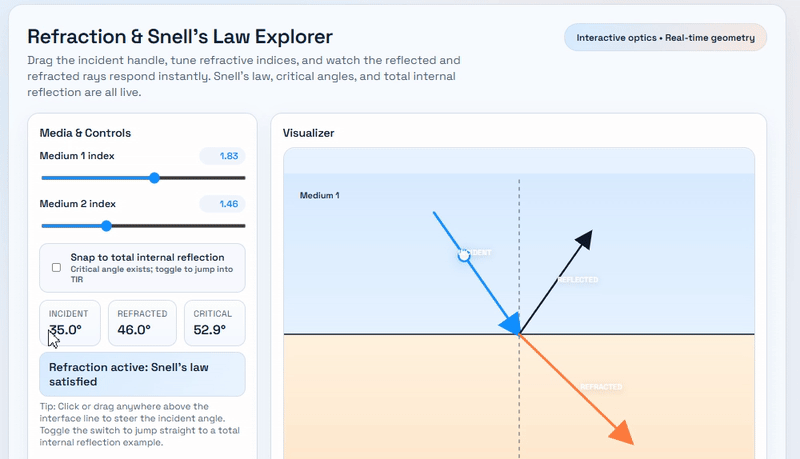
Task: Click the orange refracted ray arrowhead
Action: [621, 431]
